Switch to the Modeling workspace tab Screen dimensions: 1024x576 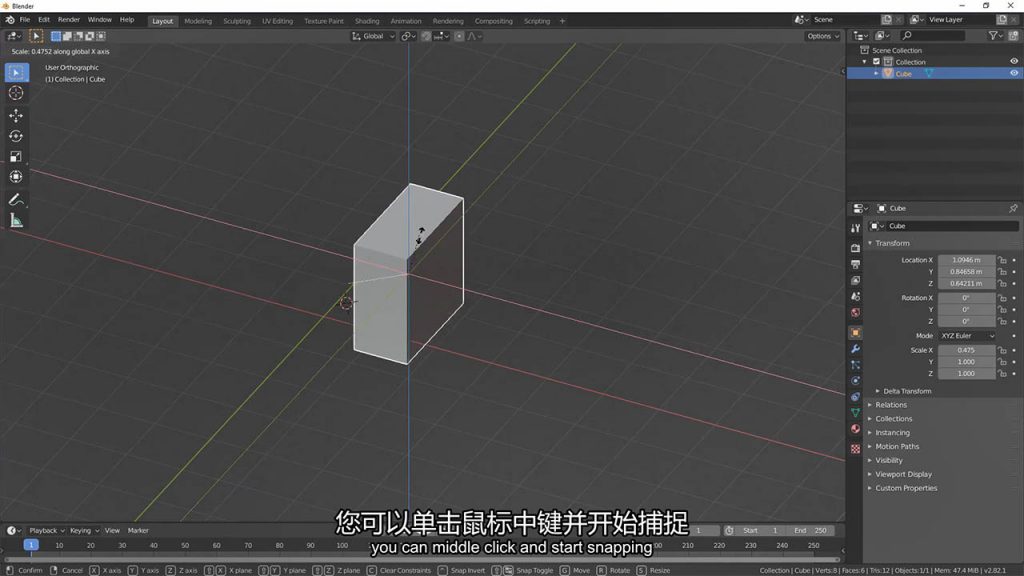tap(198, 21)
